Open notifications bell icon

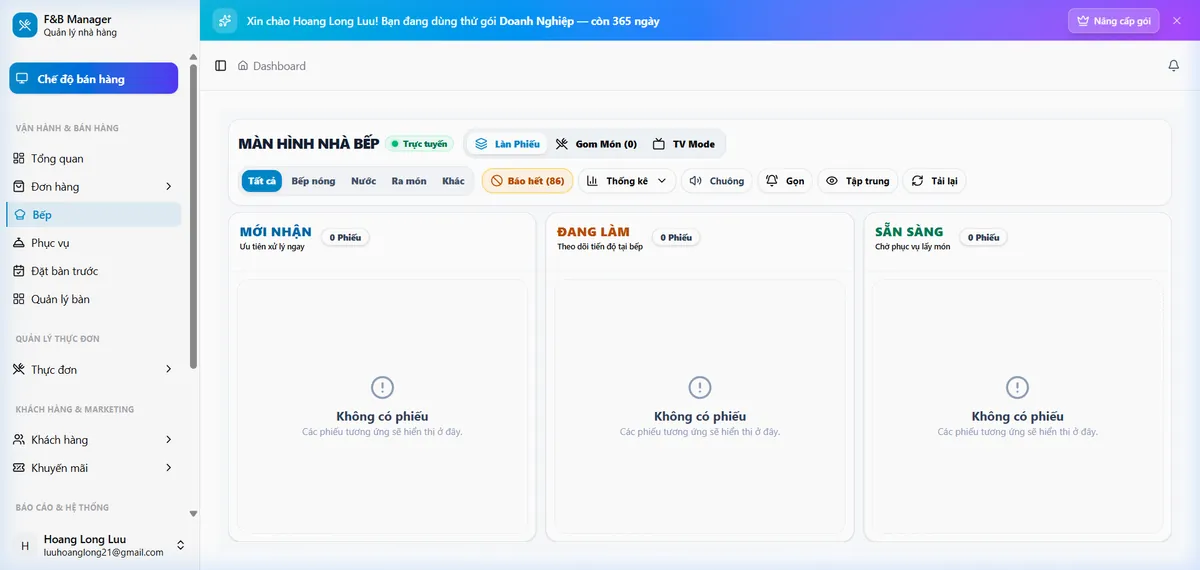[1174, 66]
